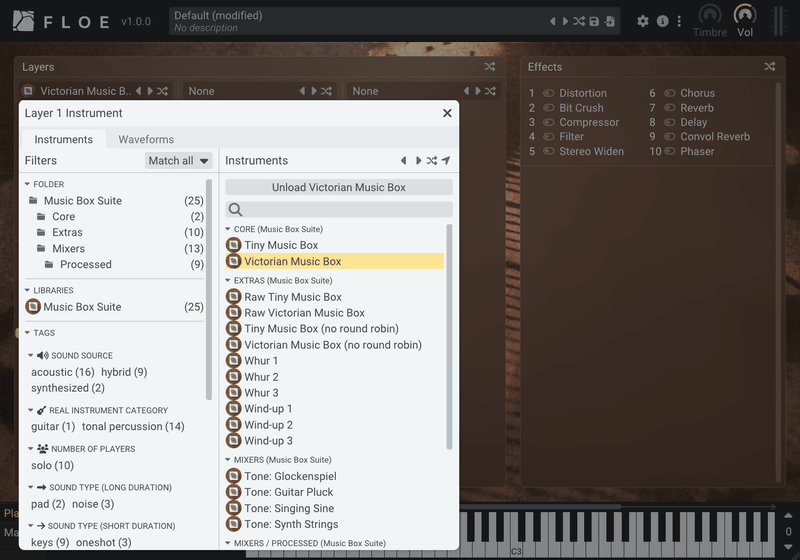Screen dimensions: 800x560
Task: Adjust the Vol knob
Action: pos(745,15)
